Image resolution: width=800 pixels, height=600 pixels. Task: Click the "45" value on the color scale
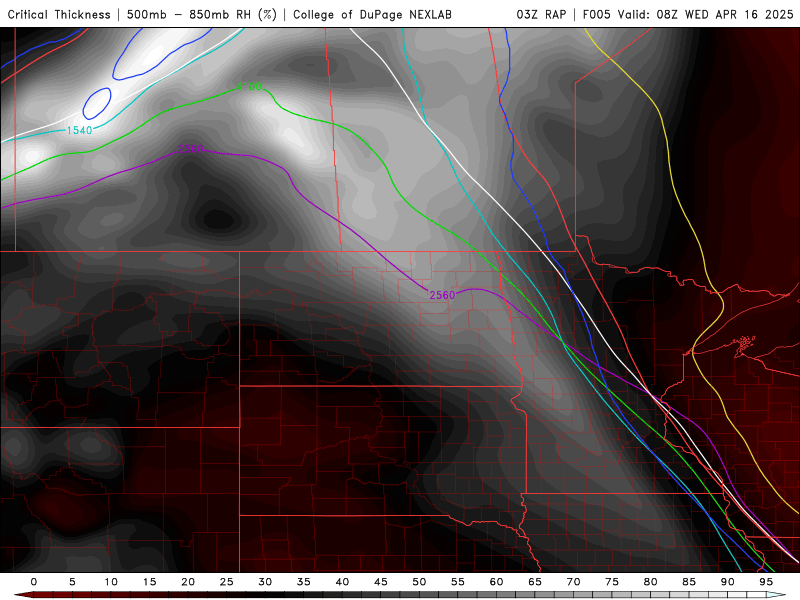(381, 582)
